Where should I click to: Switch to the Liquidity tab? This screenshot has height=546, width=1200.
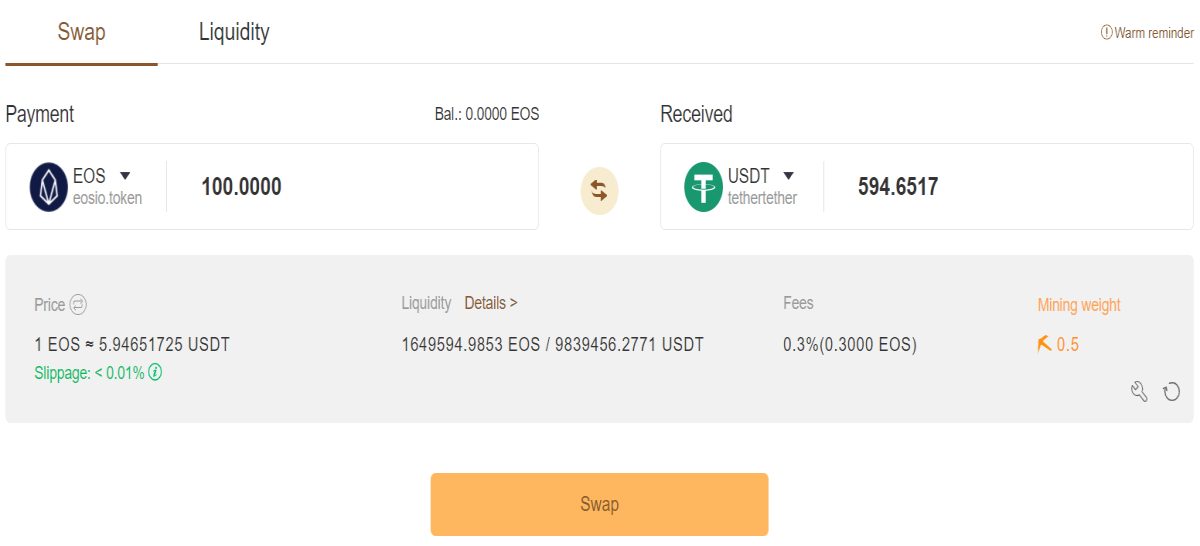tap(234, 32)
